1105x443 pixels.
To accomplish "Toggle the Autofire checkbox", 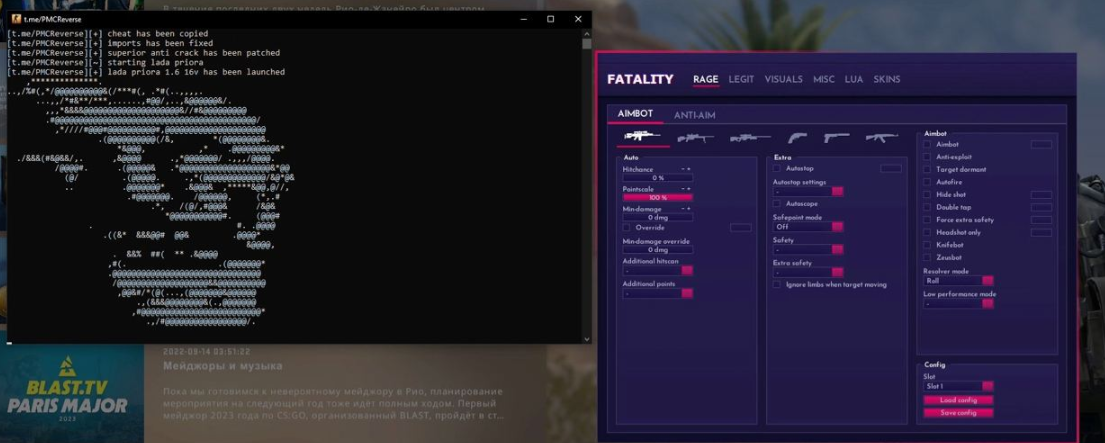I will (927, 182).
